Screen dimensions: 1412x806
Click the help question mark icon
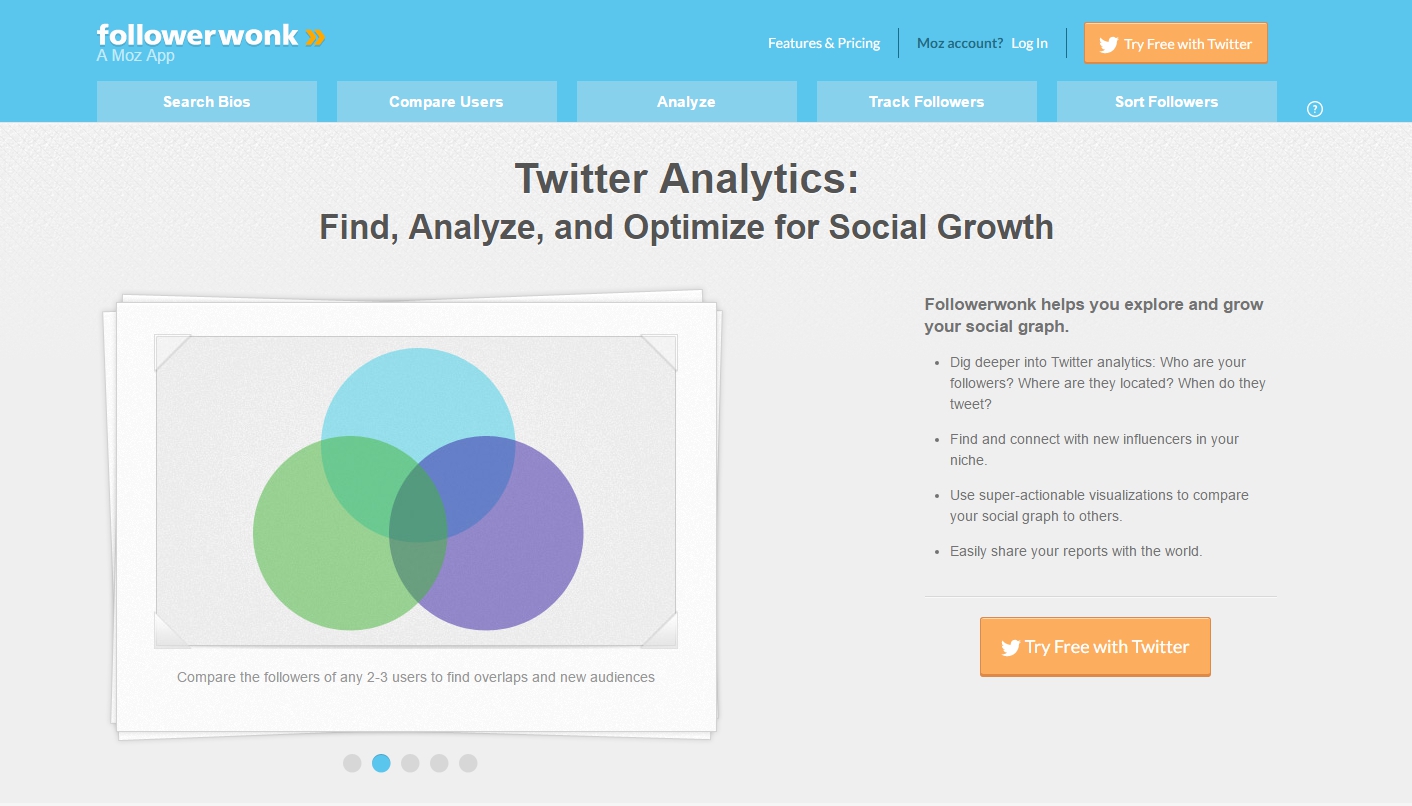1315,109
